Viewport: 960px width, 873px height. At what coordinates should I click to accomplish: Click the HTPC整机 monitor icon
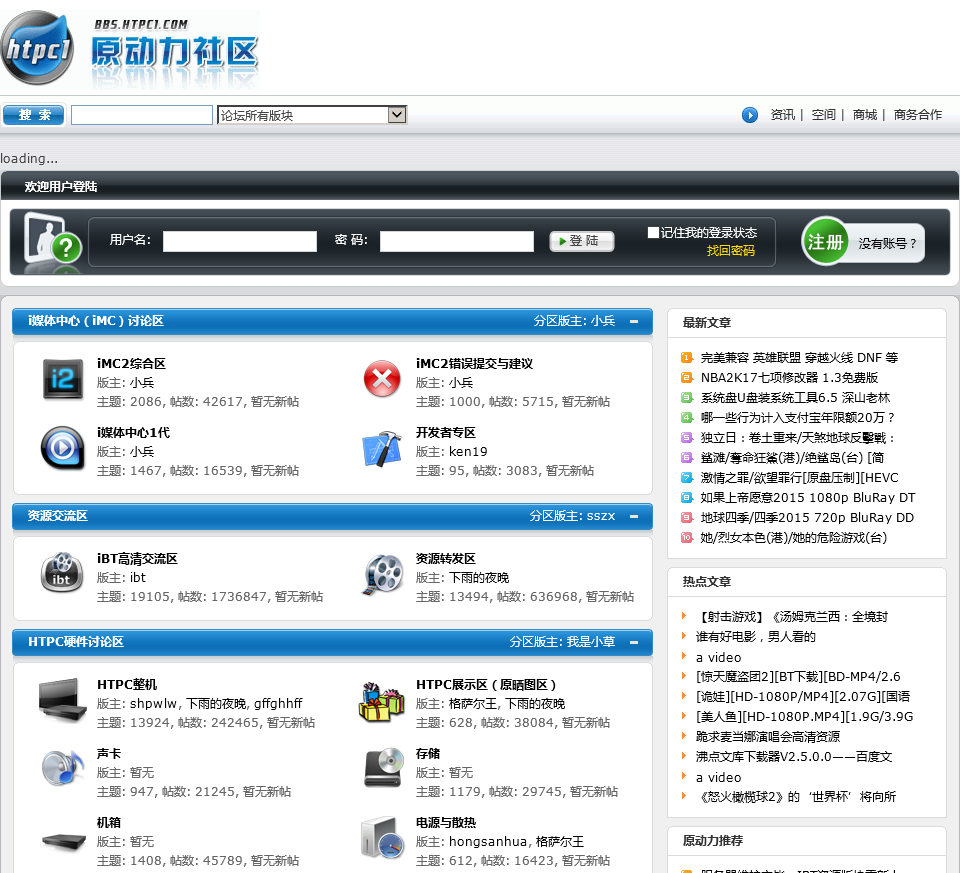coord(62,699)
